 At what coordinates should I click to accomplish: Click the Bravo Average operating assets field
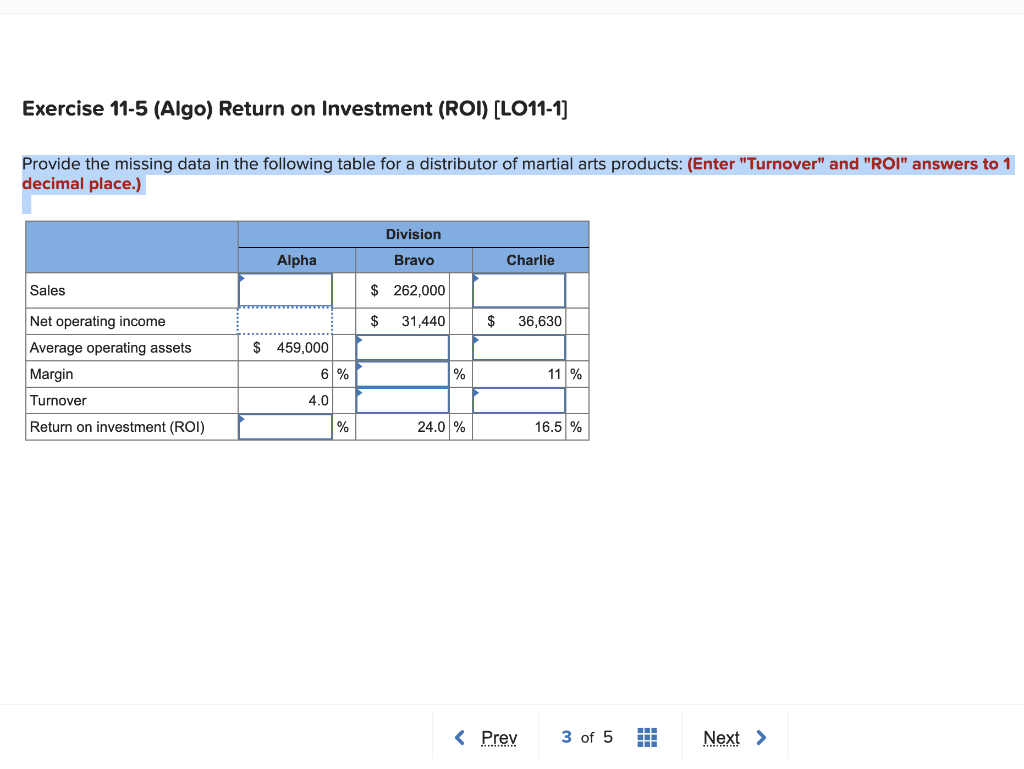402,348
